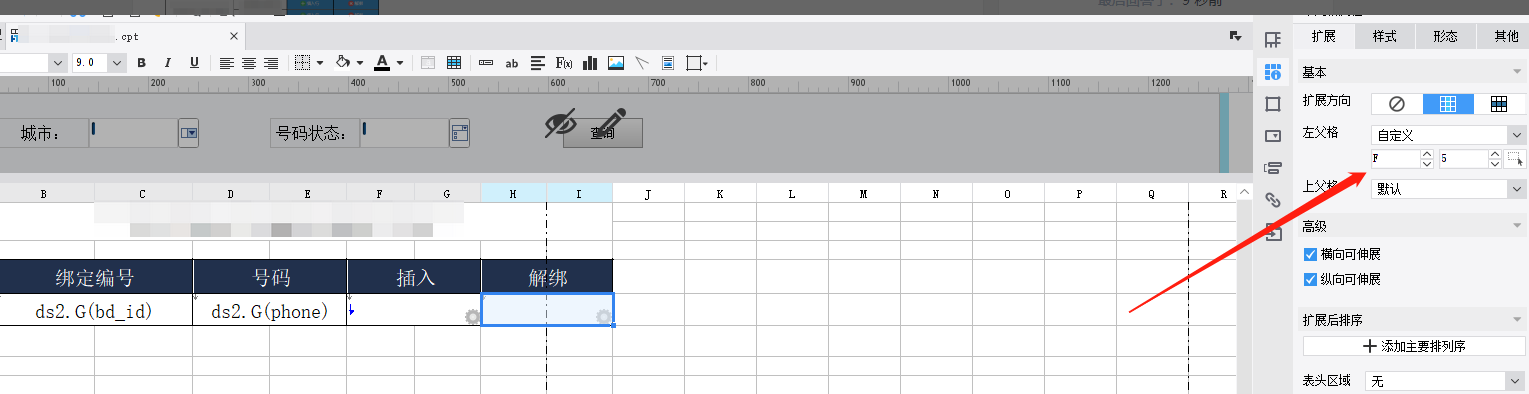Collapse the 扩展后排序 section
The image size is (1529, 394).
pyautogui.click(x=1517, y=320)
